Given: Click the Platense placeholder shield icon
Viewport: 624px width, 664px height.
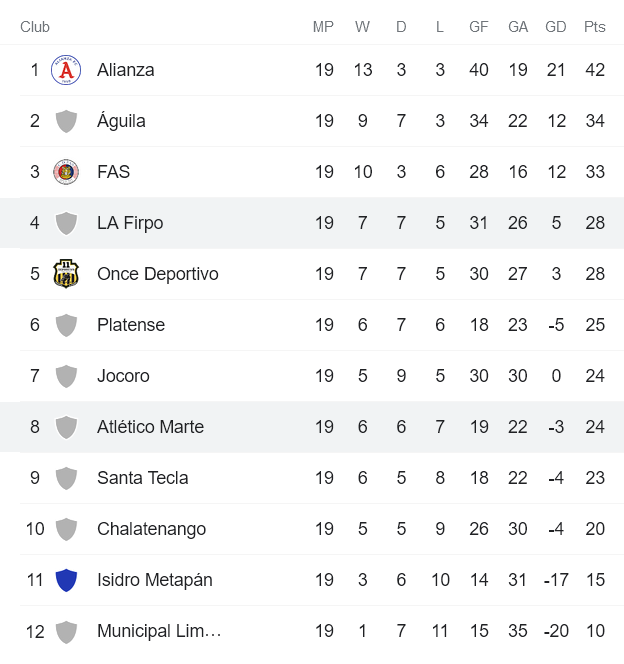Looking at the screenshot, I should pyautogui.click(x=66, y=325).
